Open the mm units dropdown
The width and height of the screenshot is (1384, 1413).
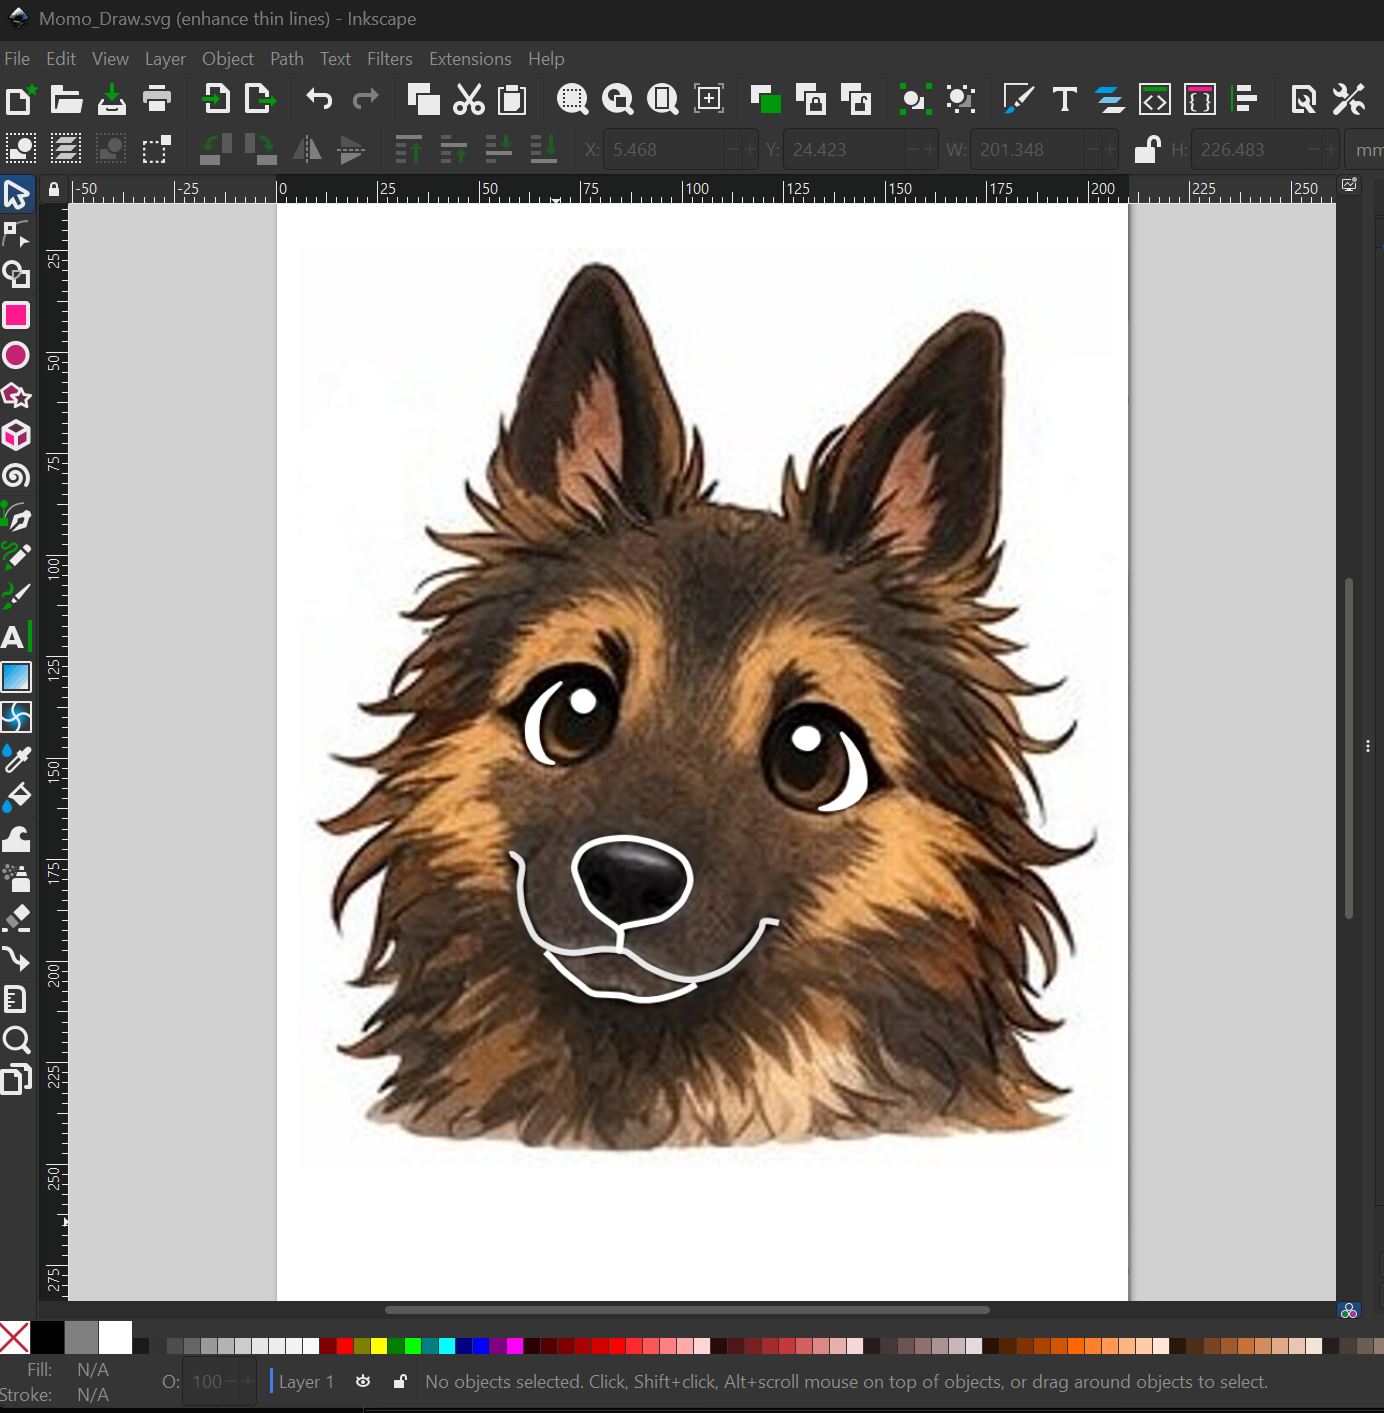(x=1365, y=150)
